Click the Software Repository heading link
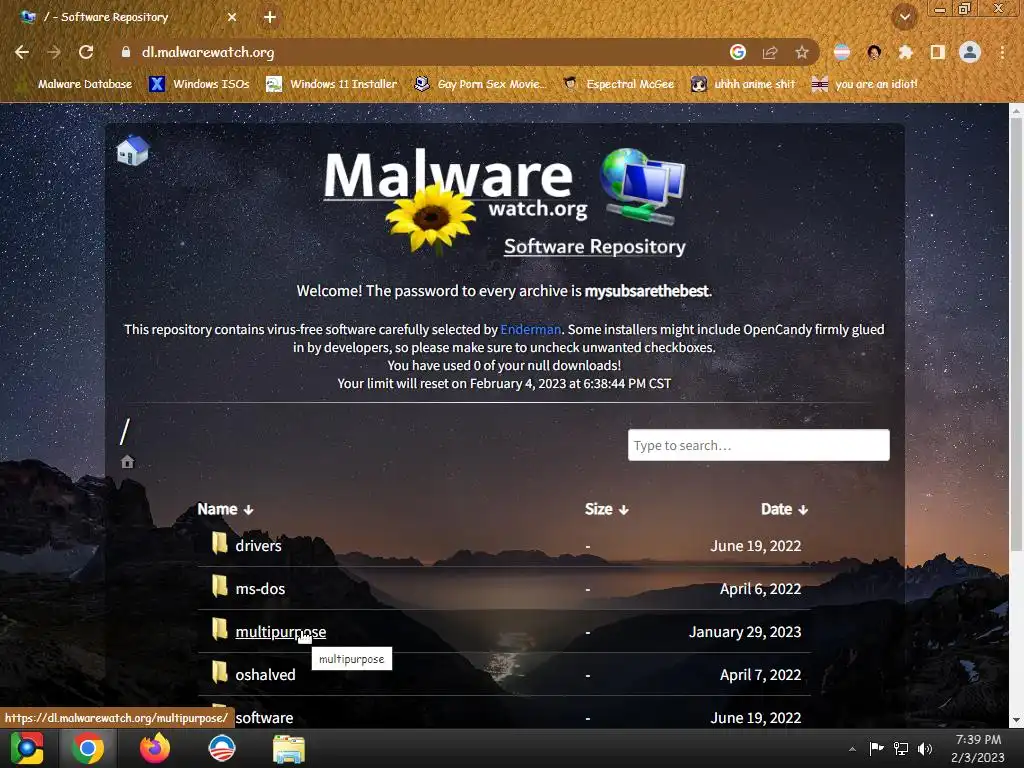The width and height of the screenshot is (1024, 768). (x=595, y=246)
